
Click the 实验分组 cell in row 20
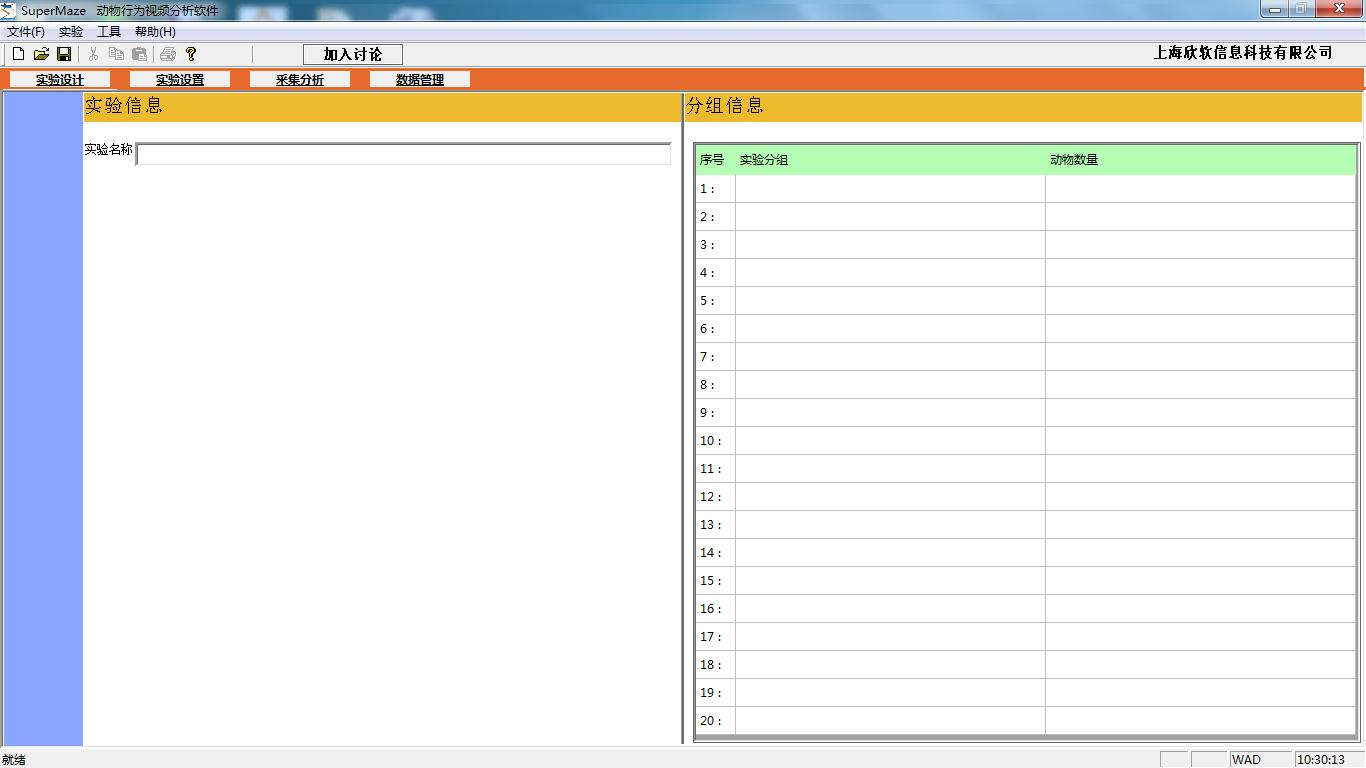click(890, 721)
